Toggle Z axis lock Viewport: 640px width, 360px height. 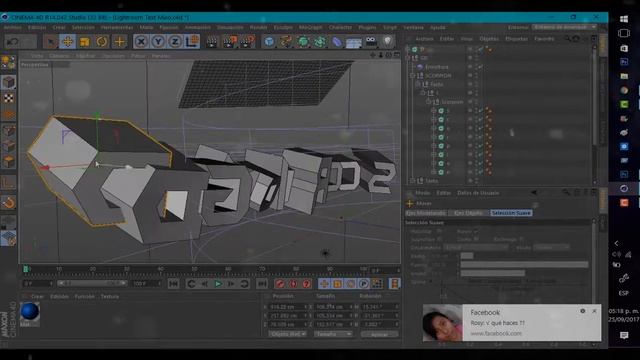point(175,42)
